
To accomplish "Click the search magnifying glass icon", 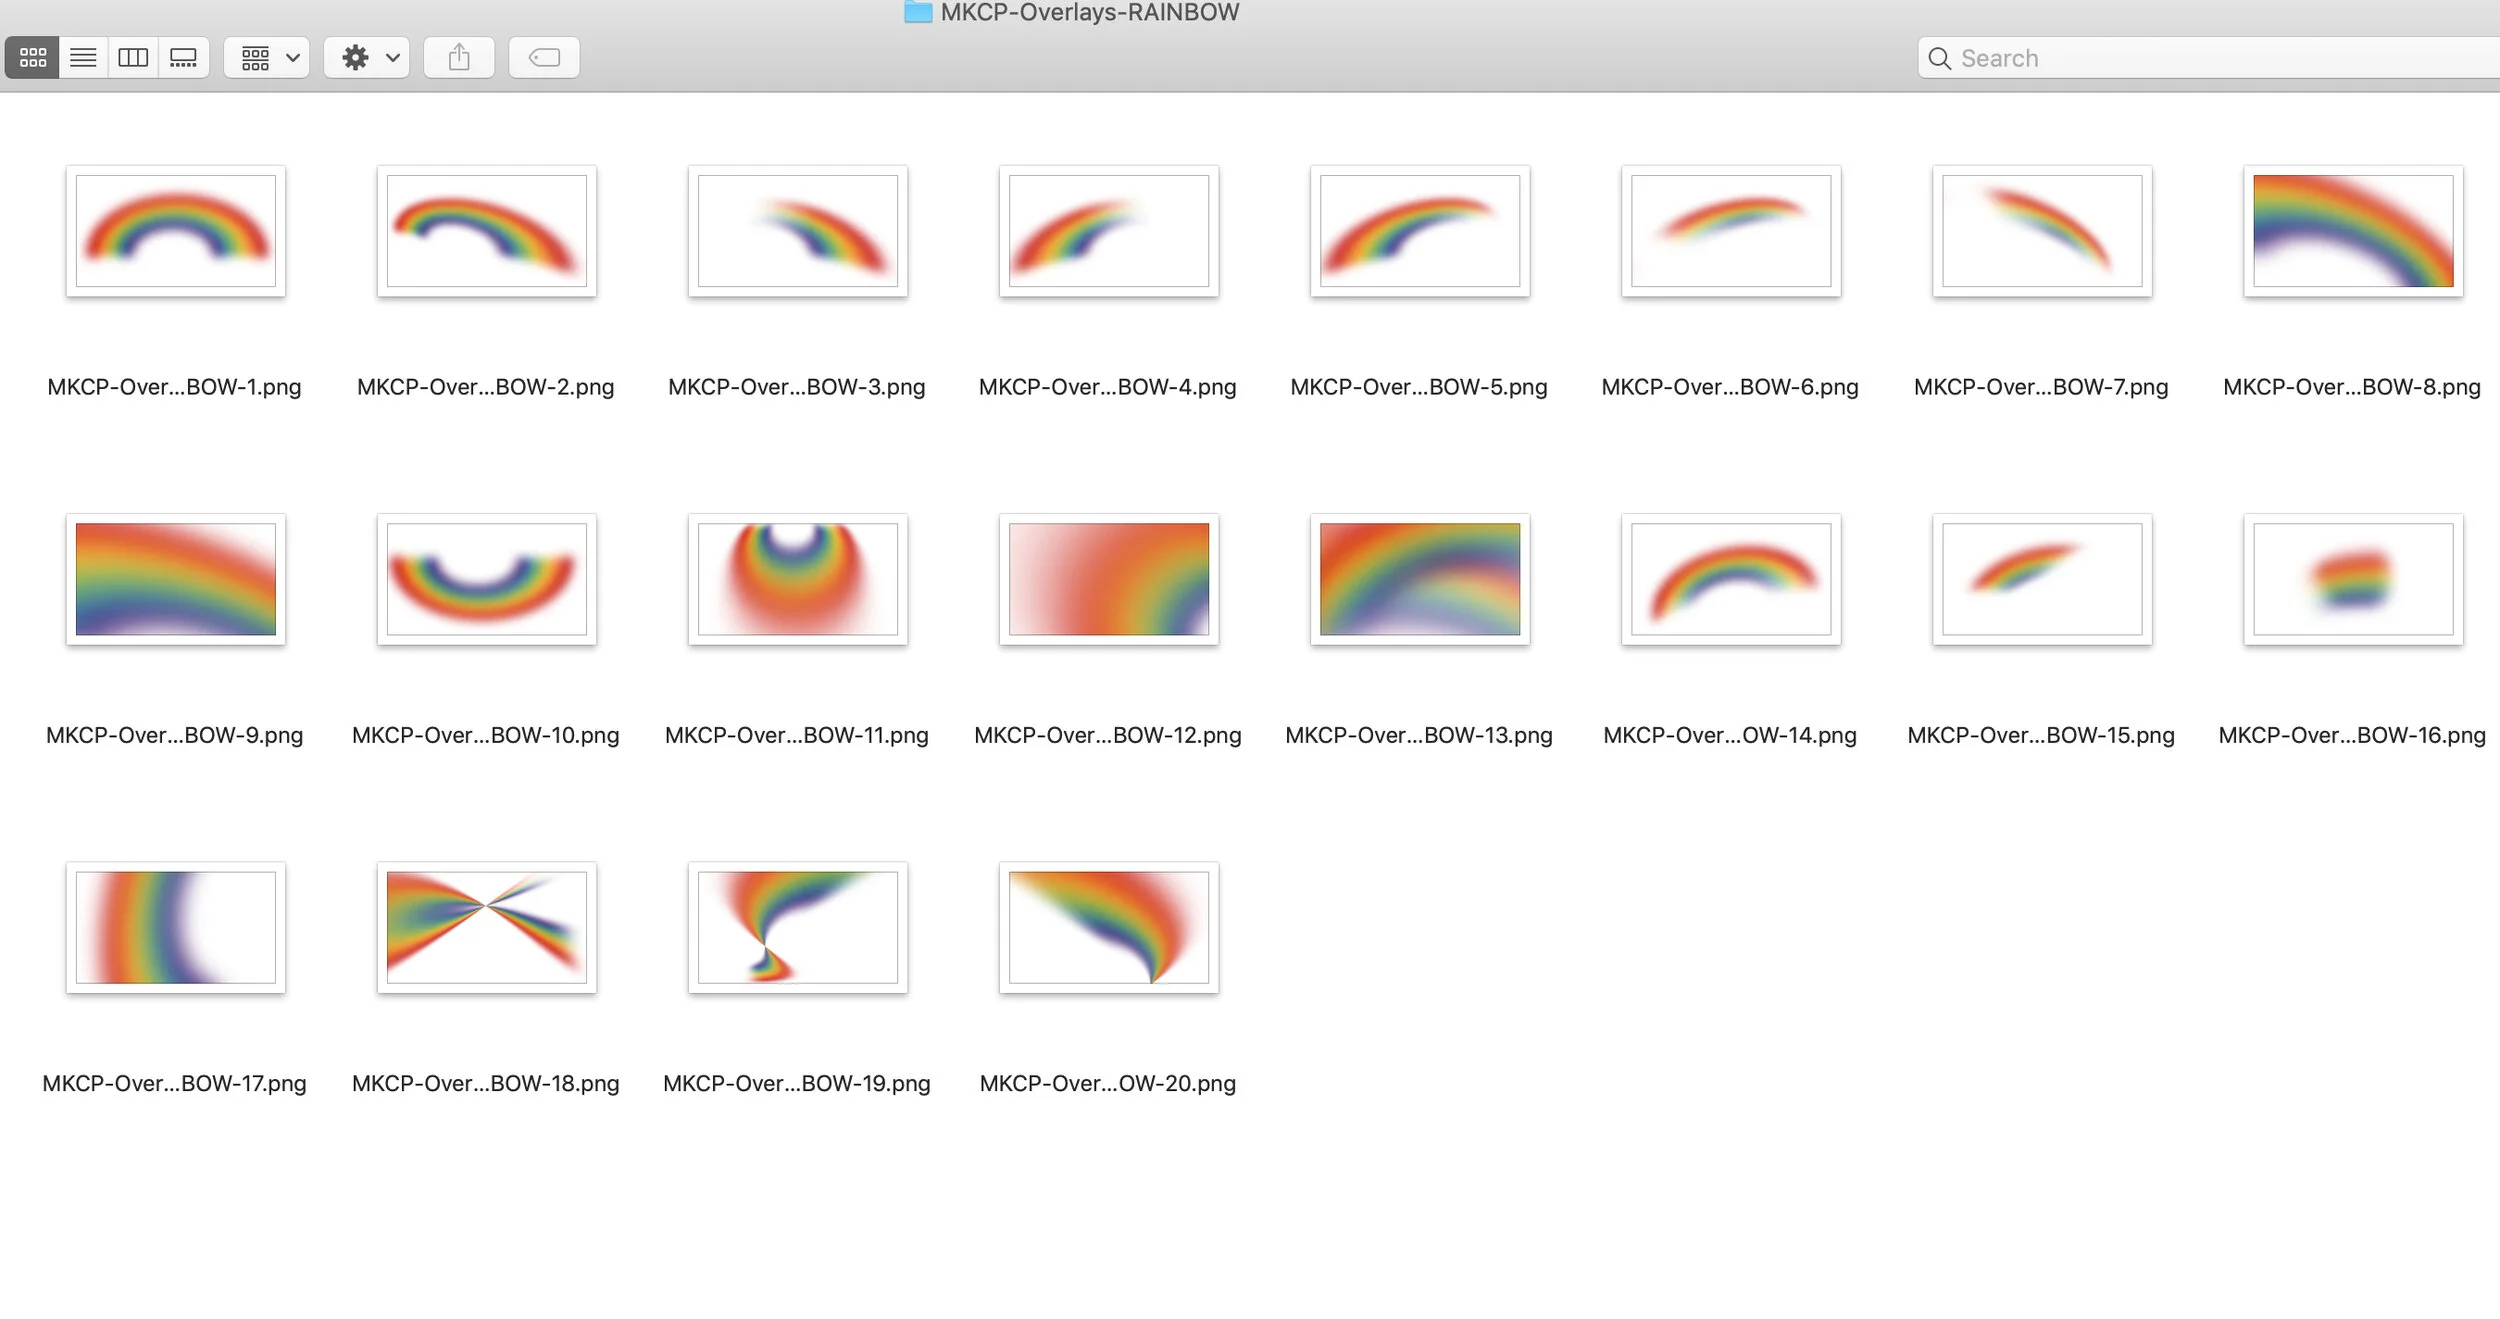I will (x=1939, y=58).
